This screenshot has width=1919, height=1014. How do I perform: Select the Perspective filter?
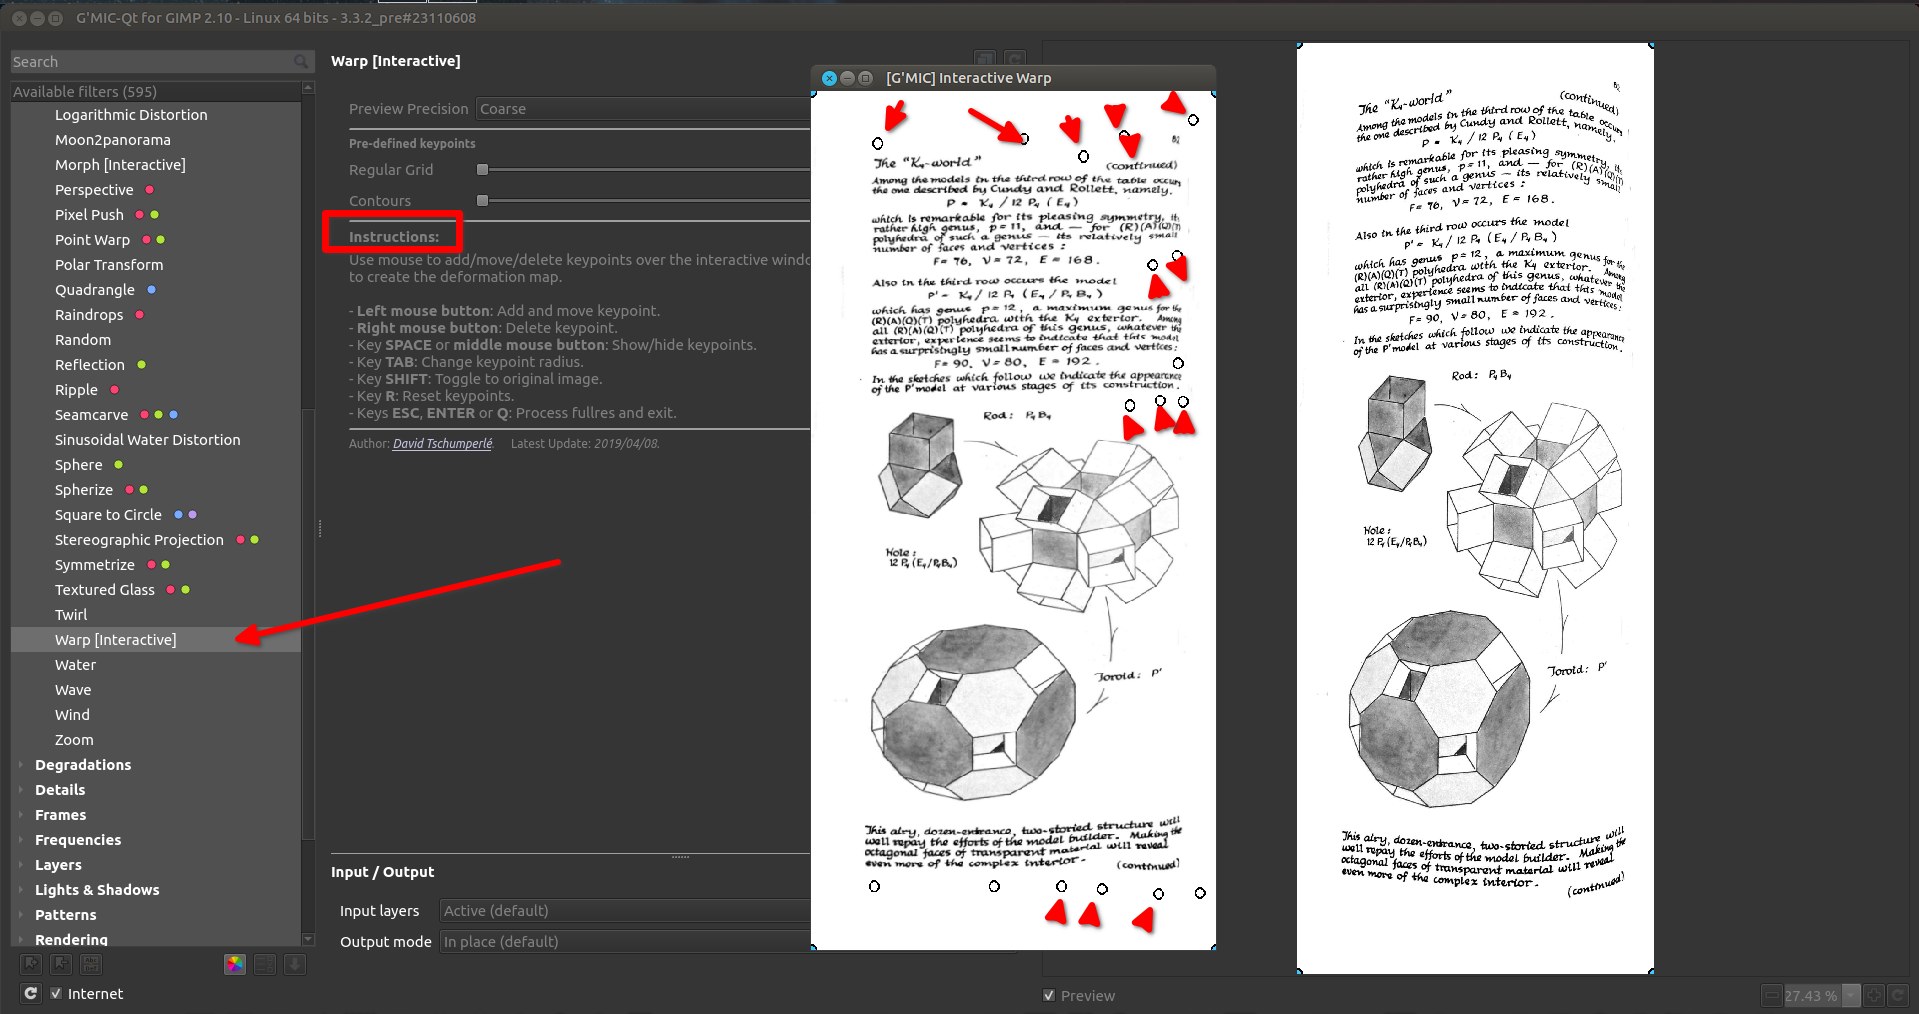[94, 190]
